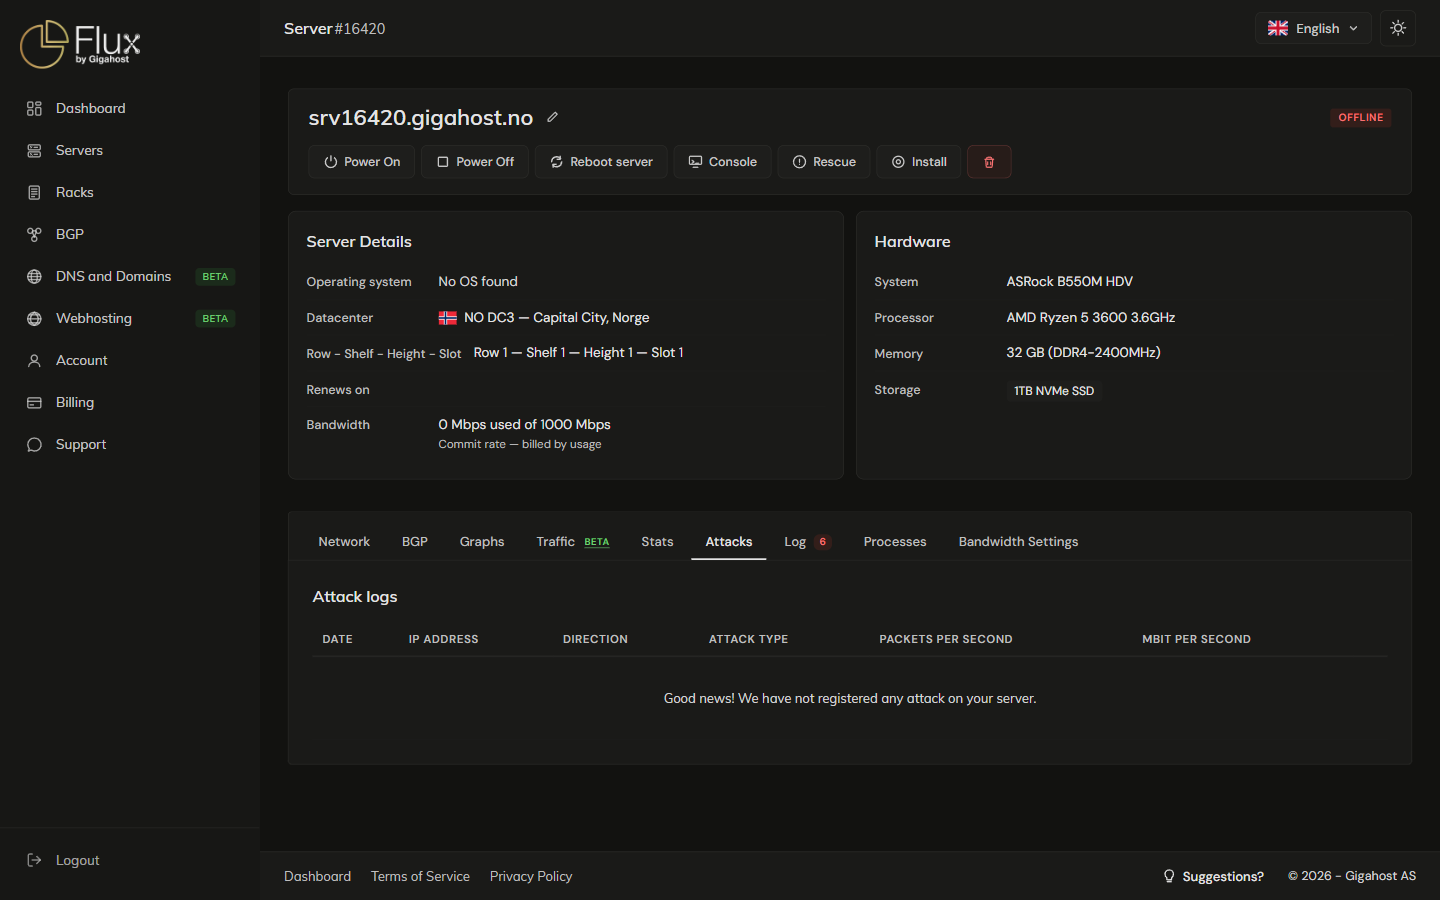1440x900 pixels.
Task: Click the ASRock B550M HDV system value
Action: point(1070,281)
